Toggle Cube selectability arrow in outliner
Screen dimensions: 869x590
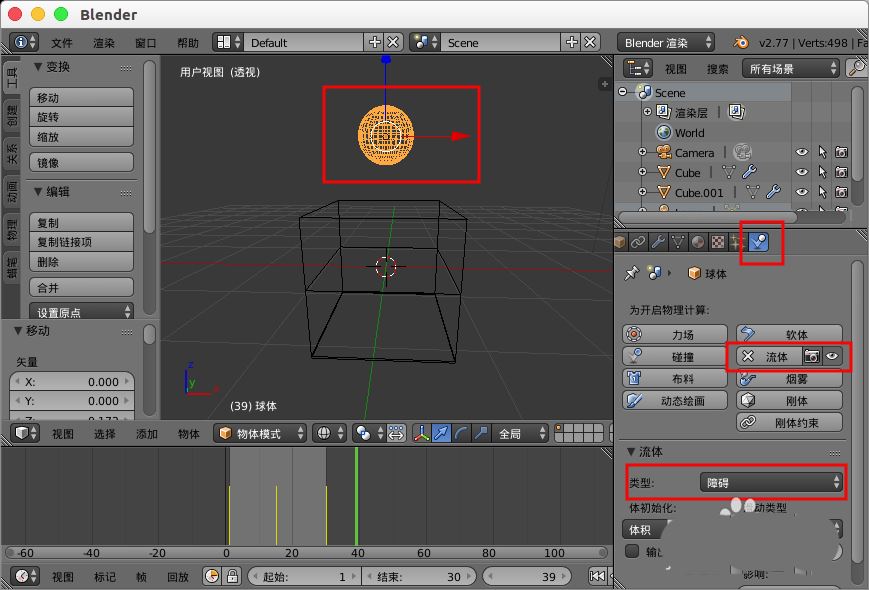click(x=823, y=173)
